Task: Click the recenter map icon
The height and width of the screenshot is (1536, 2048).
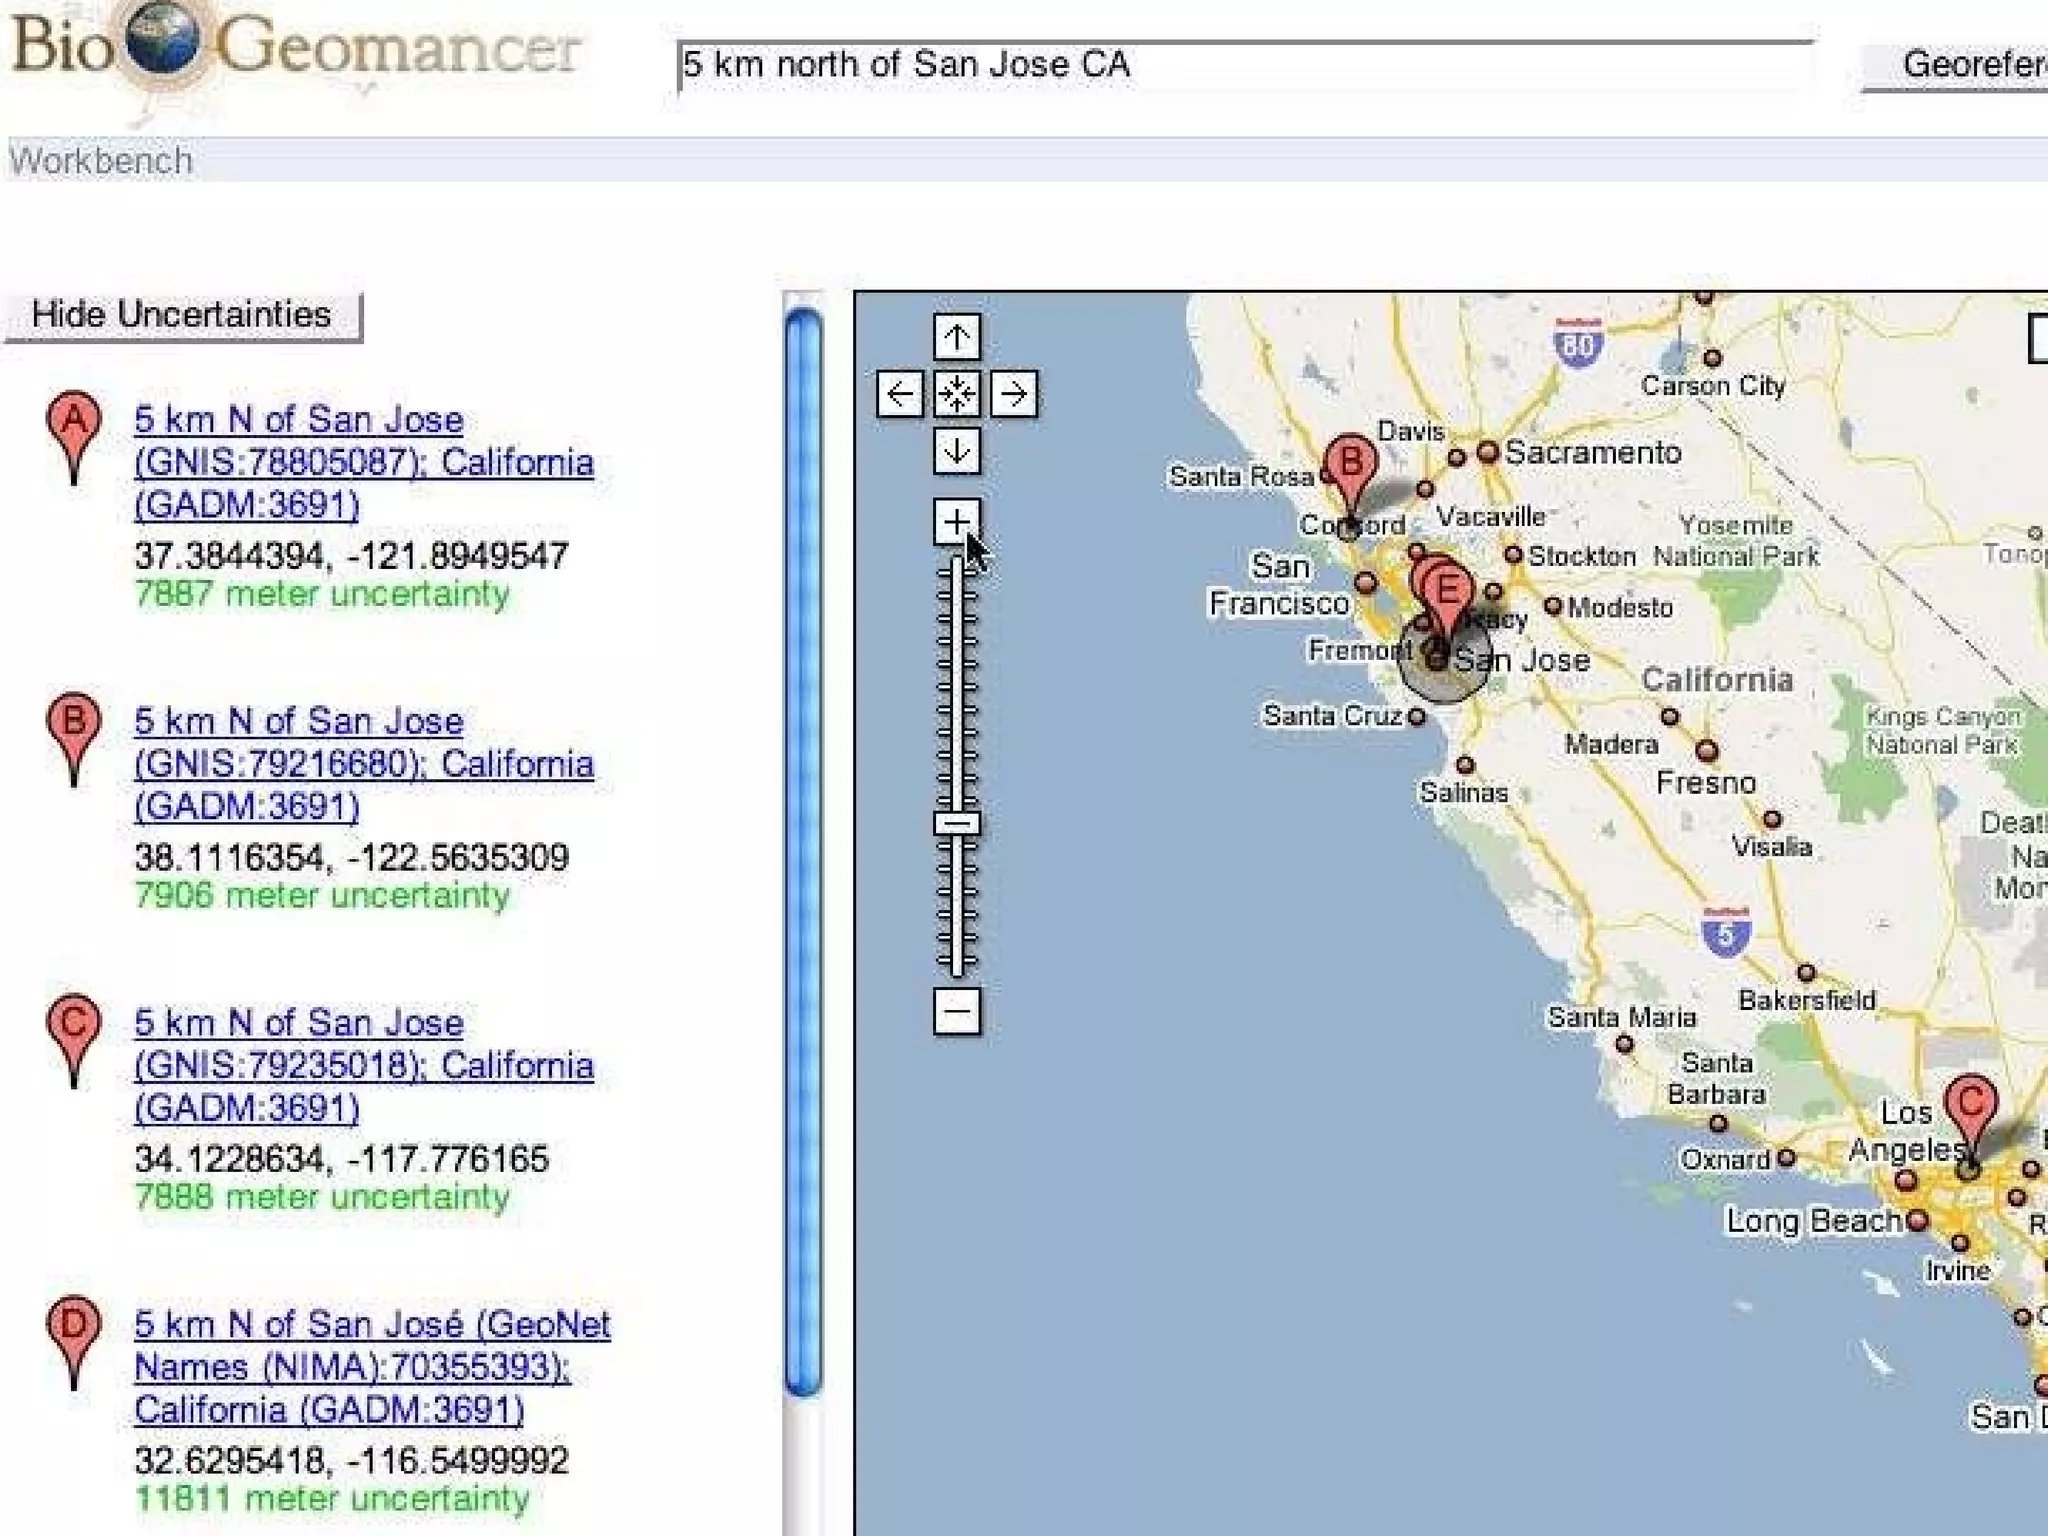Action: coord(956,394)
